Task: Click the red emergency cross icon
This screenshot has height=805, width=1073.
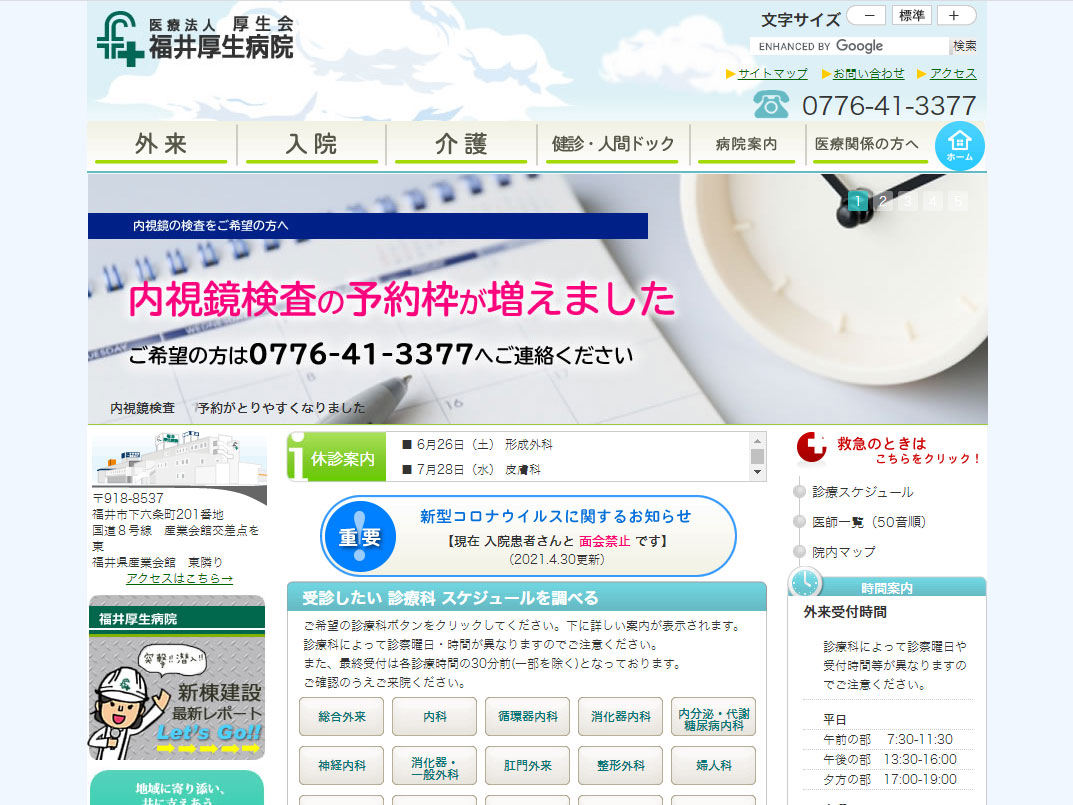Action: point(811,448)
